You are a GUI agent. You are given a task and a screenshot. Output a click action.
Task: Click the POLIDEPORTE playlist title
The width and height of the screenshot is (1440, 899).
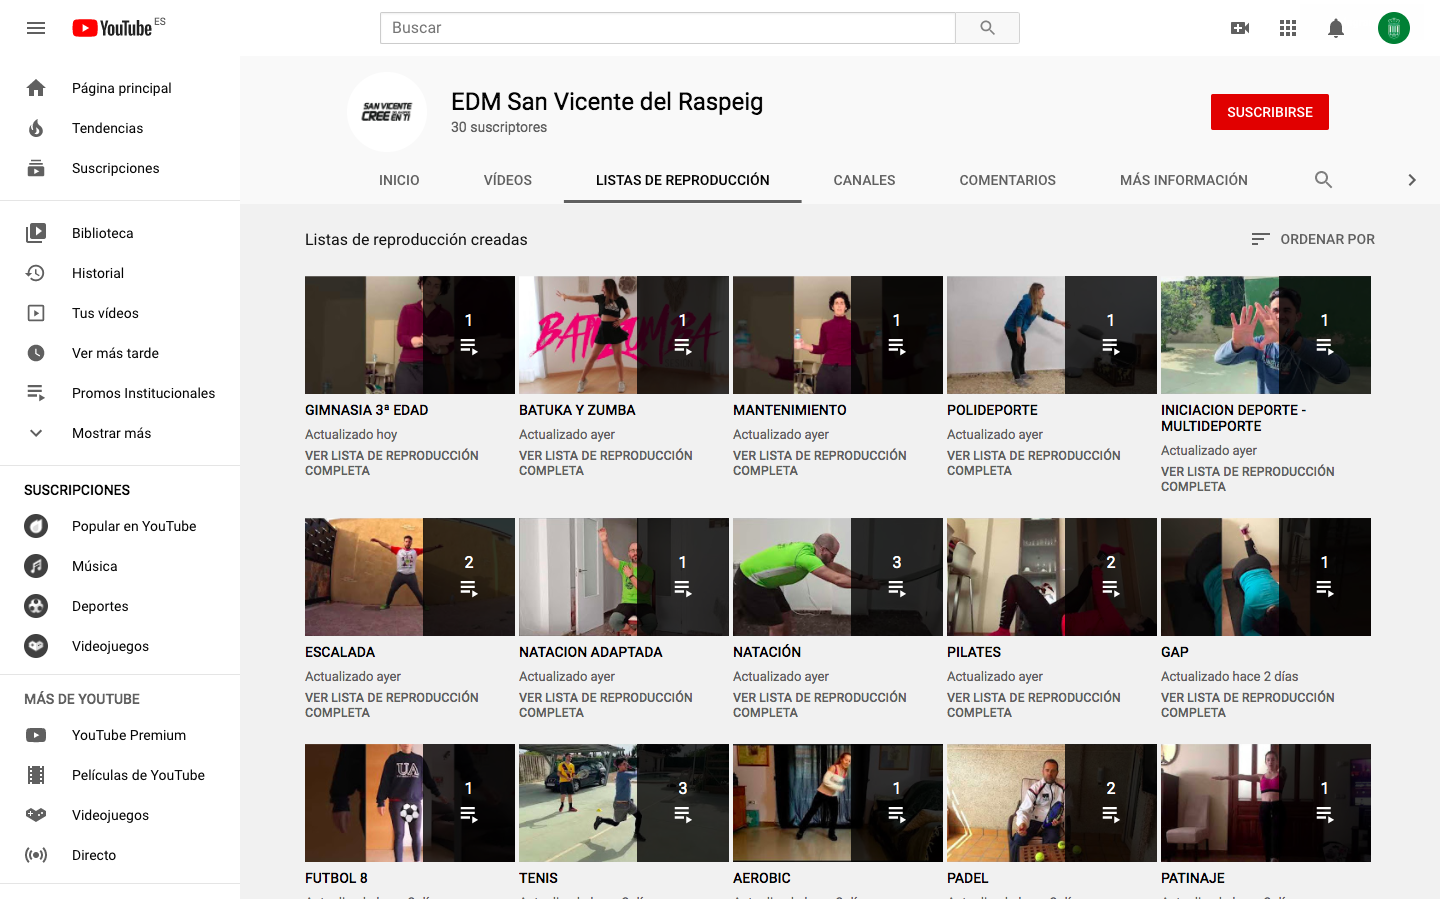992,410
